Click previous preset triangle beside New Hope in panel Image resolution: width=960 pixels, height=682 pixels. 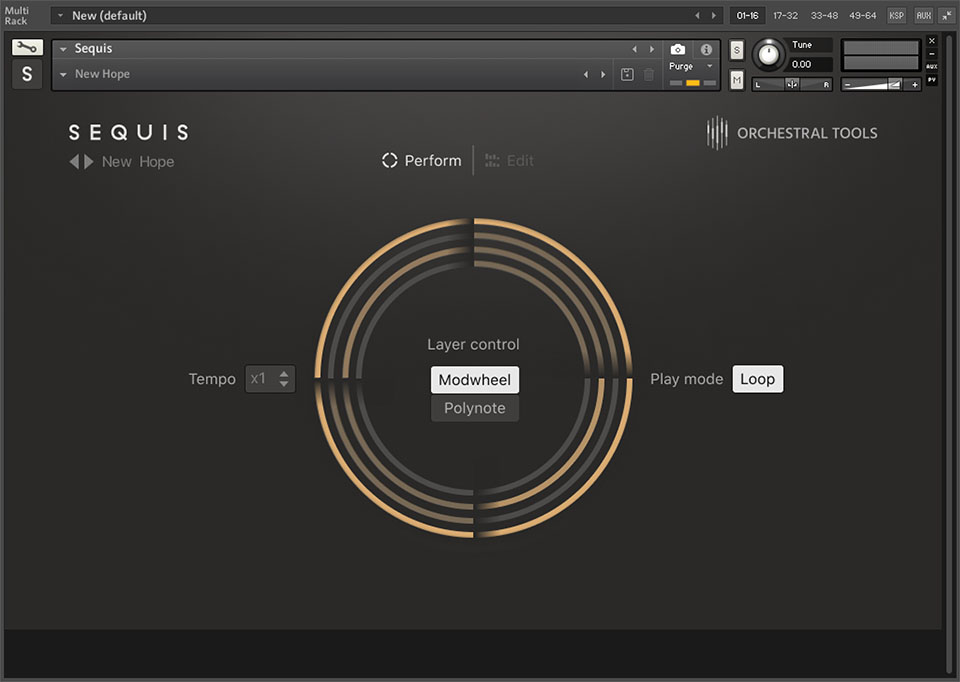tap(74, 162)
